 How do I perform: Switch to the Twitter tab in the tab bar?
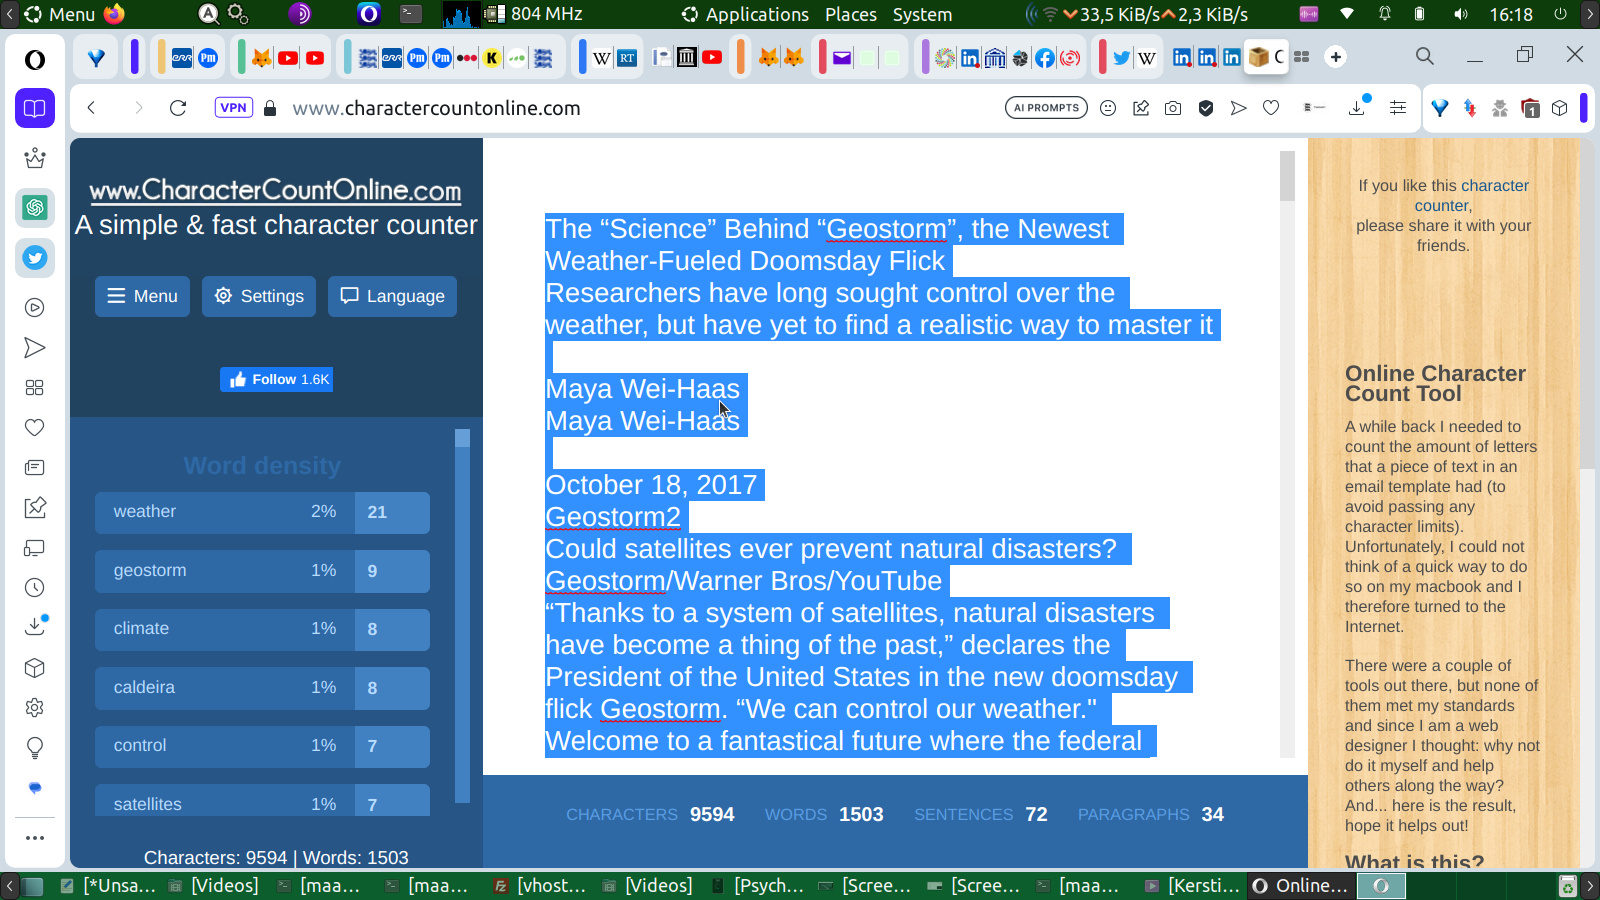click(1122, 58)
